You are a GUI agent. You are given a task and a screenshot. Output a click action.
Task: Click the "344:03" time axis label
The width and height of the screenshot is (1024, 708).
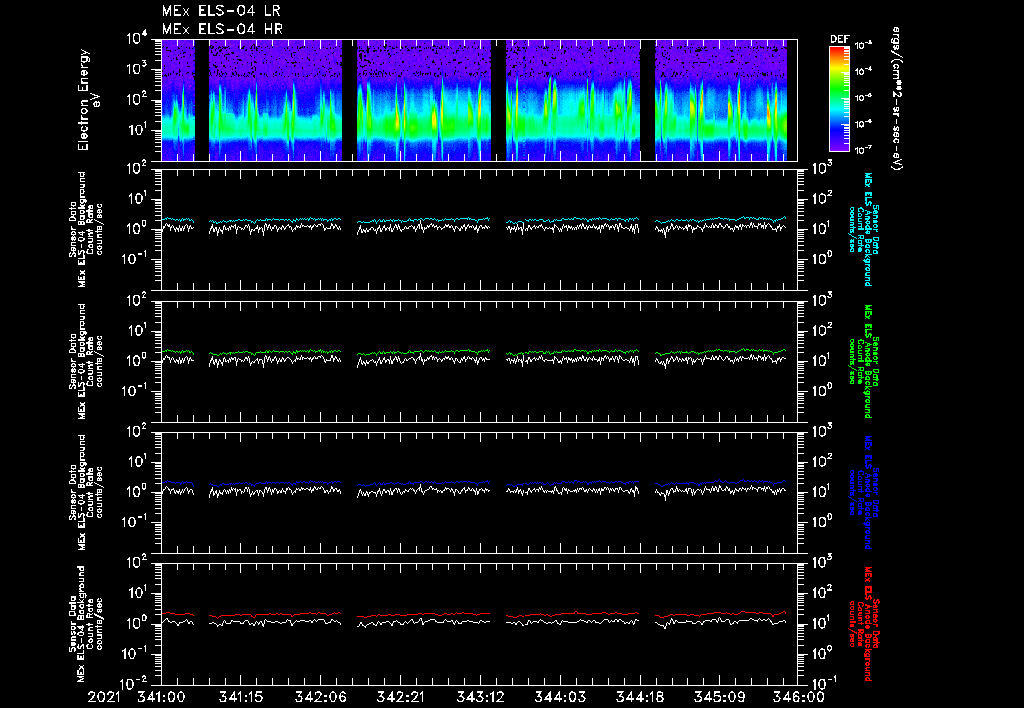tap(560, 698)
